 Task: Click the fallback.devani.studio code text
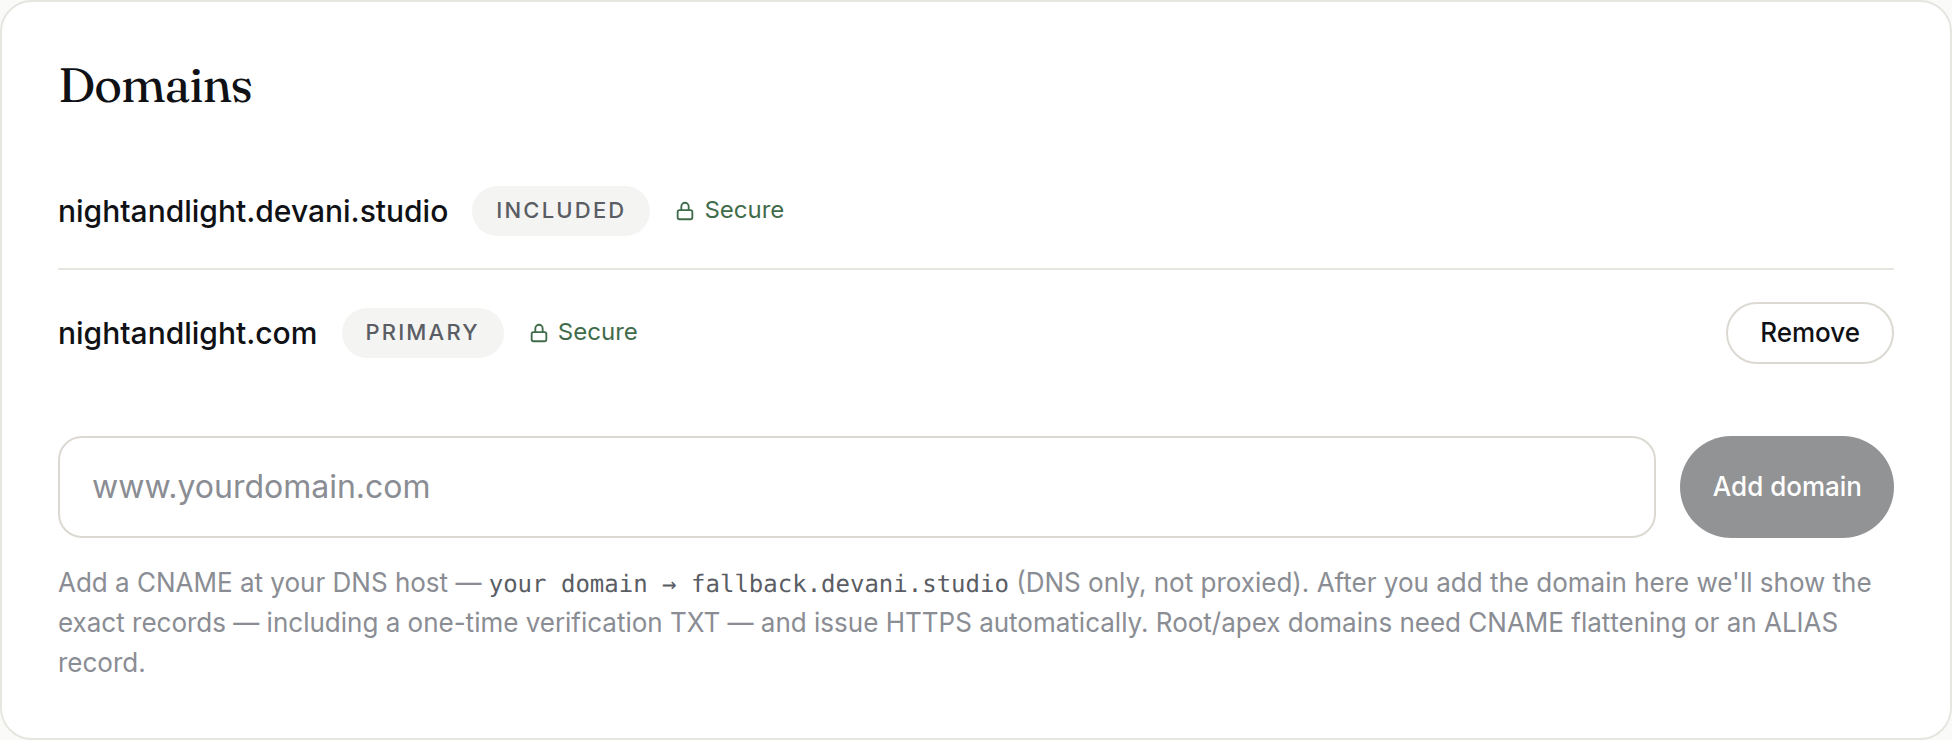click(850, 583)
